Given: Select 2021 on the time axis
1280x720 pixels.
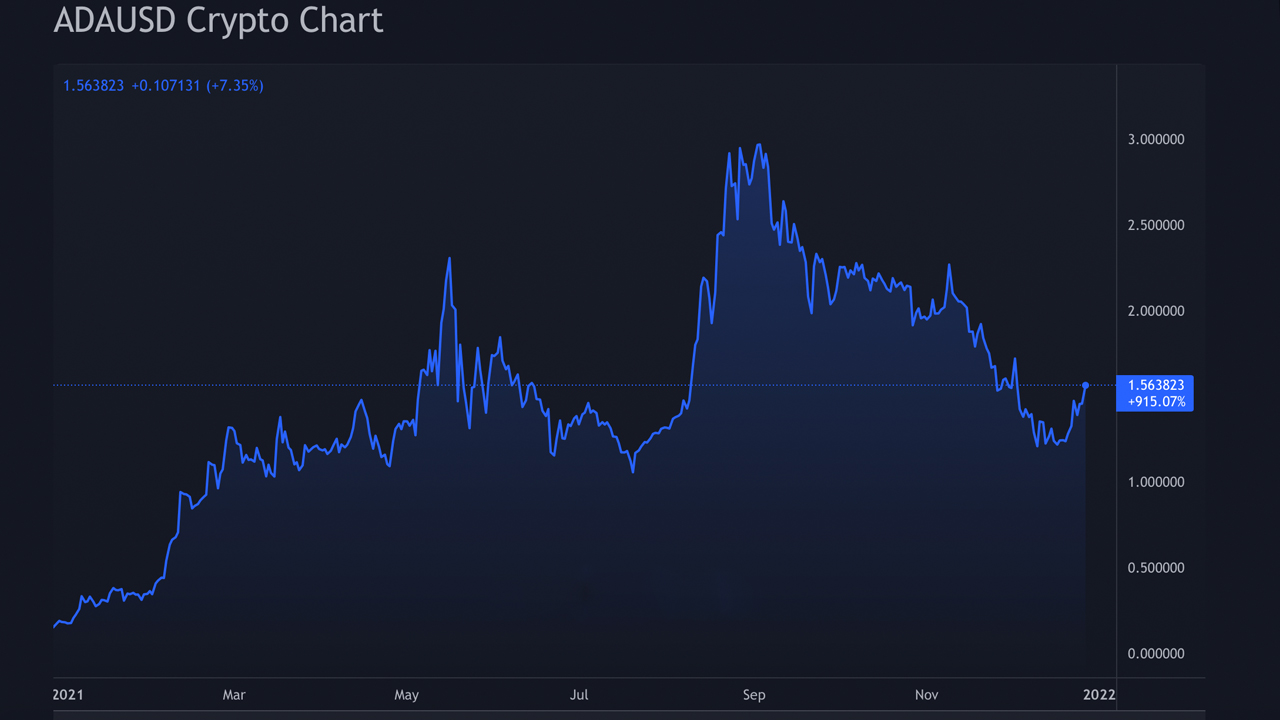Looking at the screenshot, I should pos(68,694).
